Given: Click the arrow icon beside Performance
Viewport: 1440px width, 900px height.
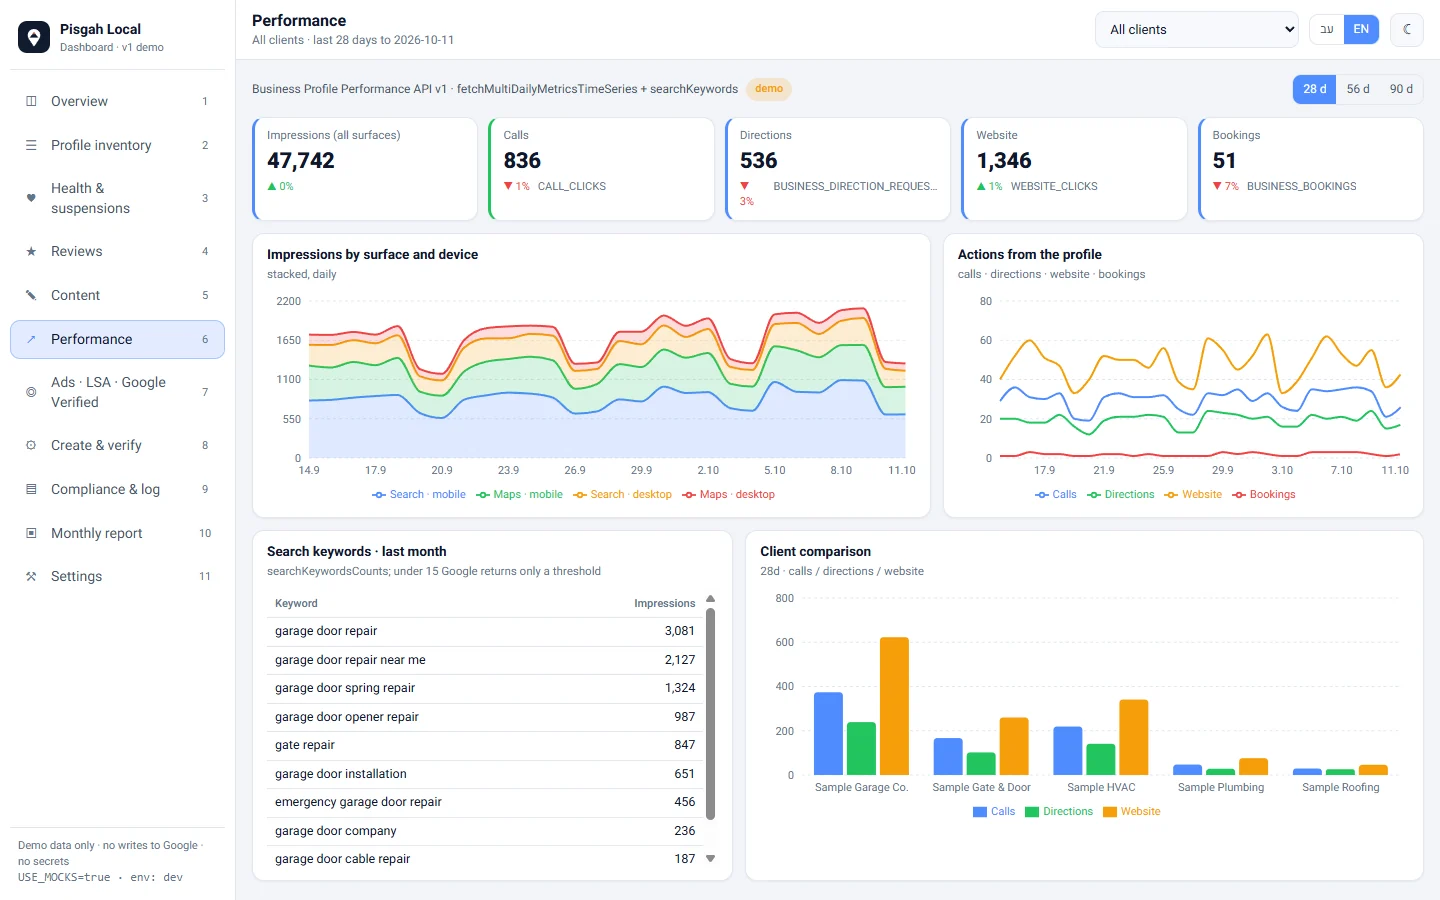Looking at the screenshot, I should click(x=31, y=339).
